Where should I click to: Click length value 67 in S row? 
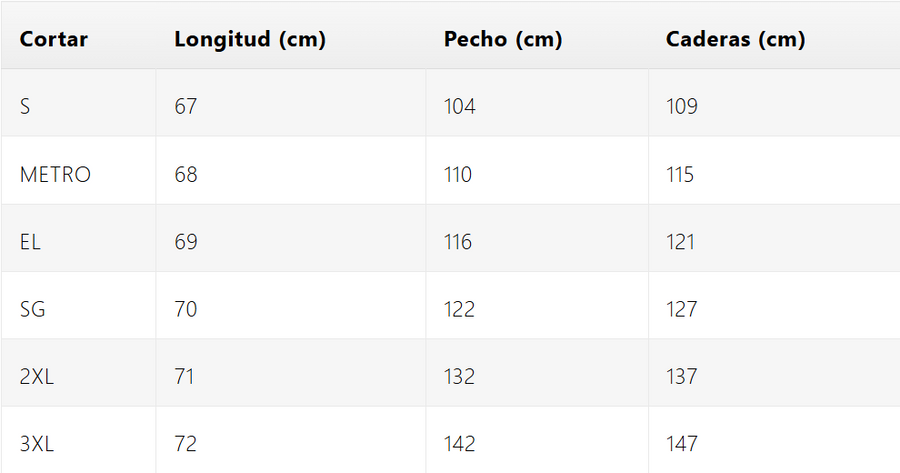tap(186, 107)
